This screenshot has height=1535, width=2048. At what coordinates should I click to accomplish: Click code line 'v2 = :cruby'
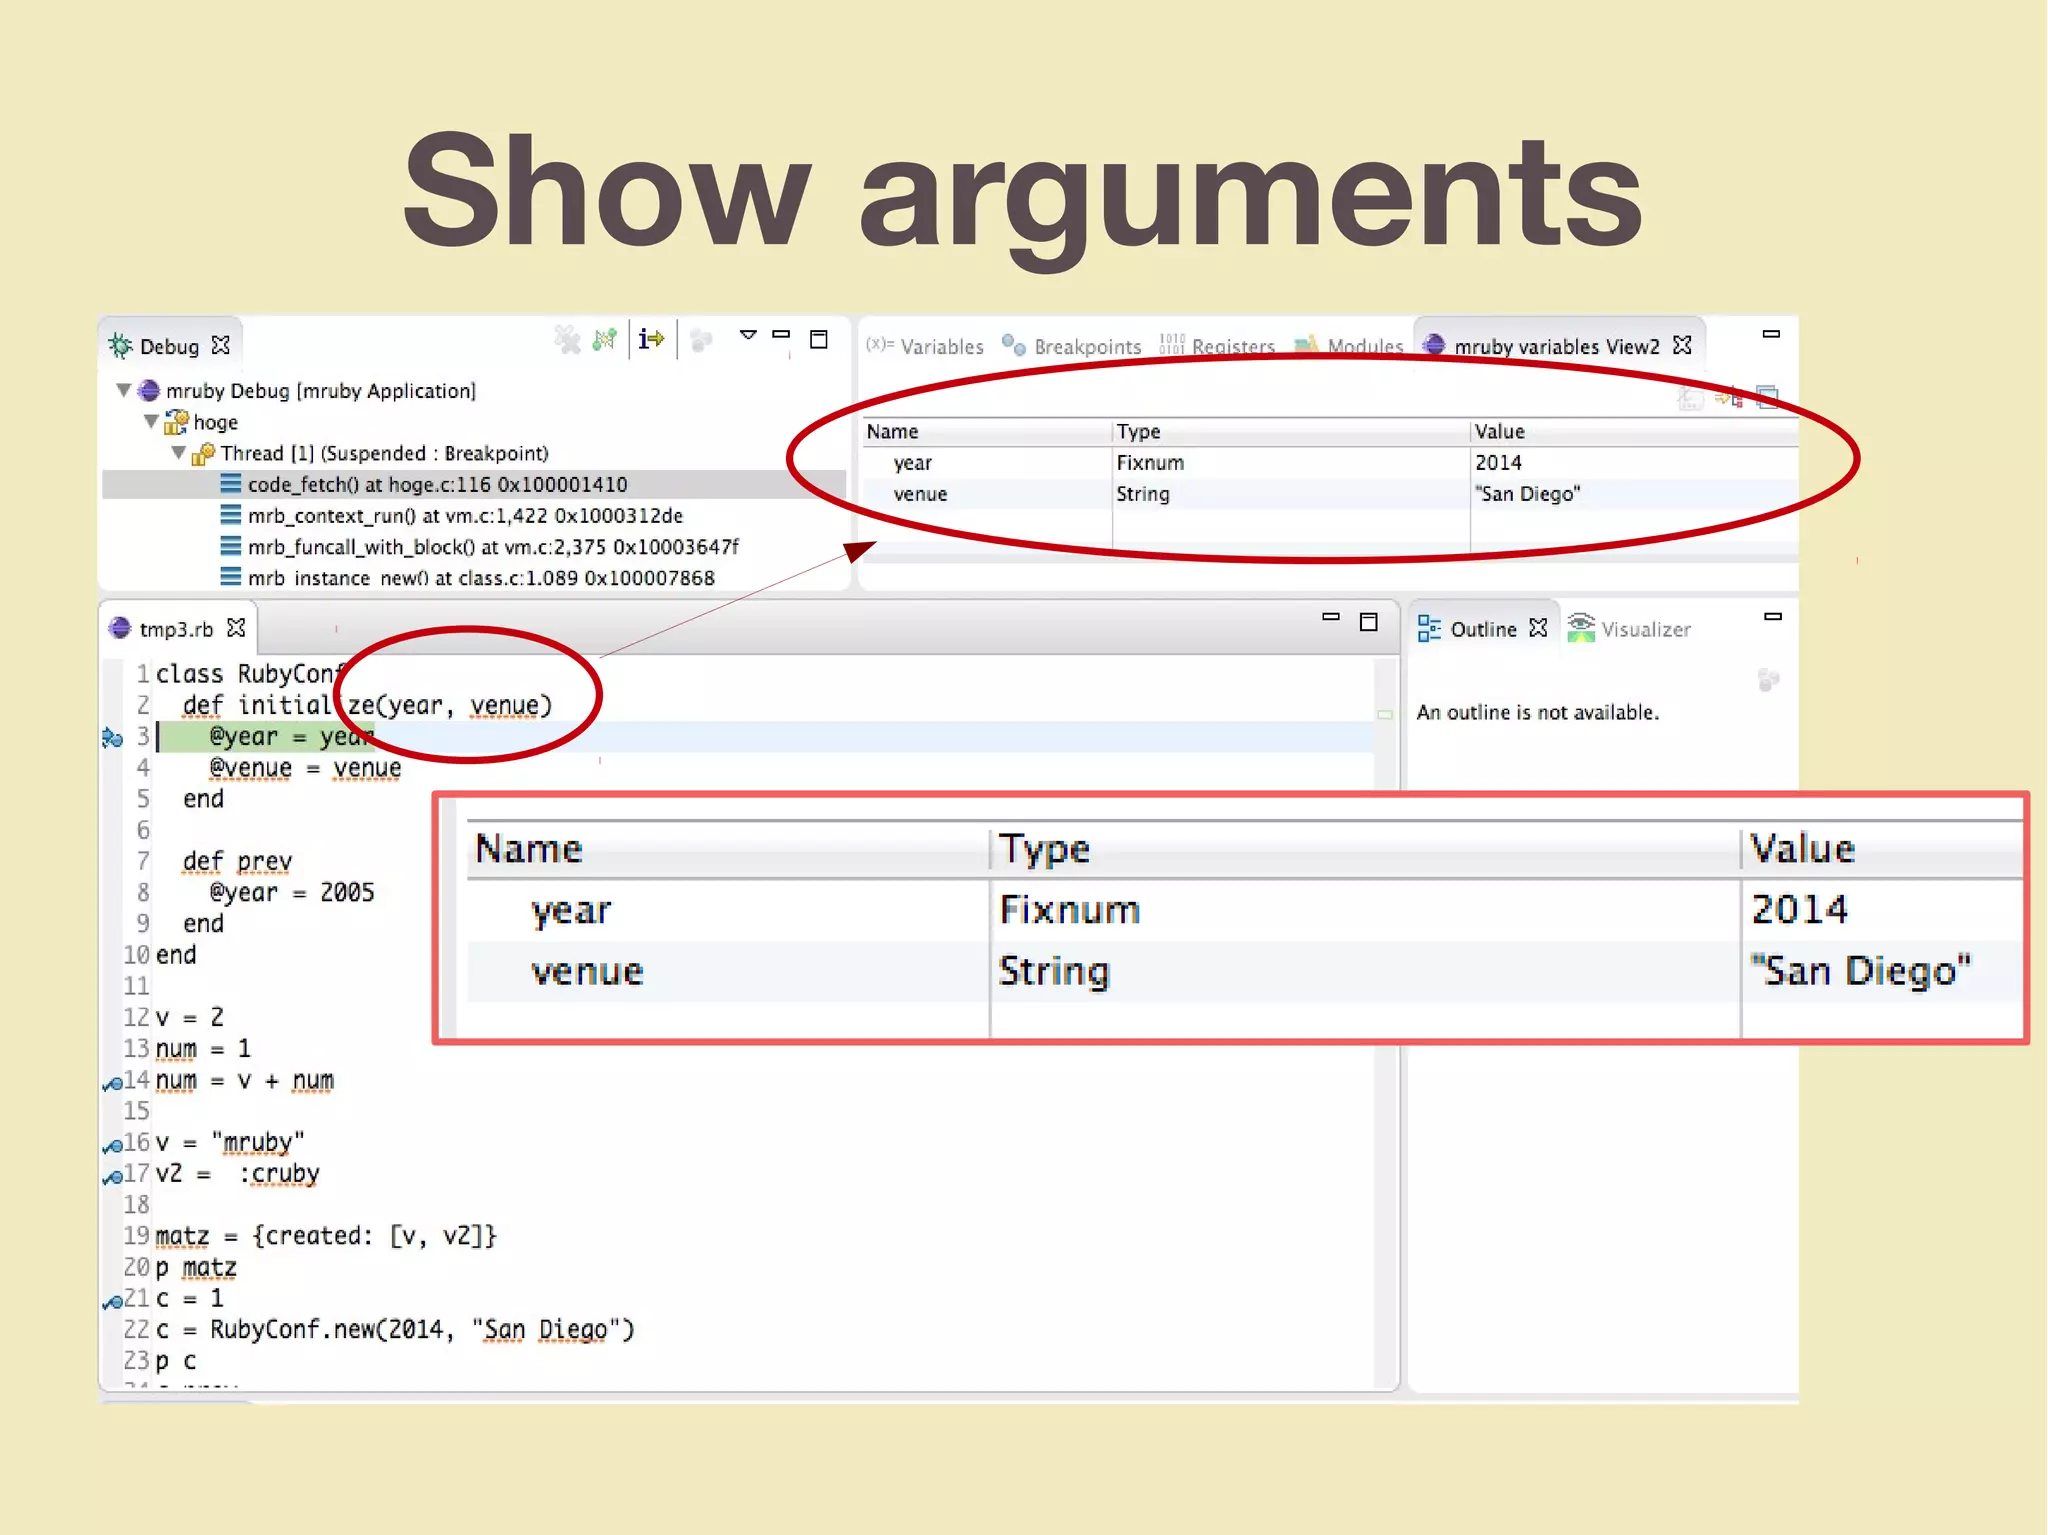238,1173
